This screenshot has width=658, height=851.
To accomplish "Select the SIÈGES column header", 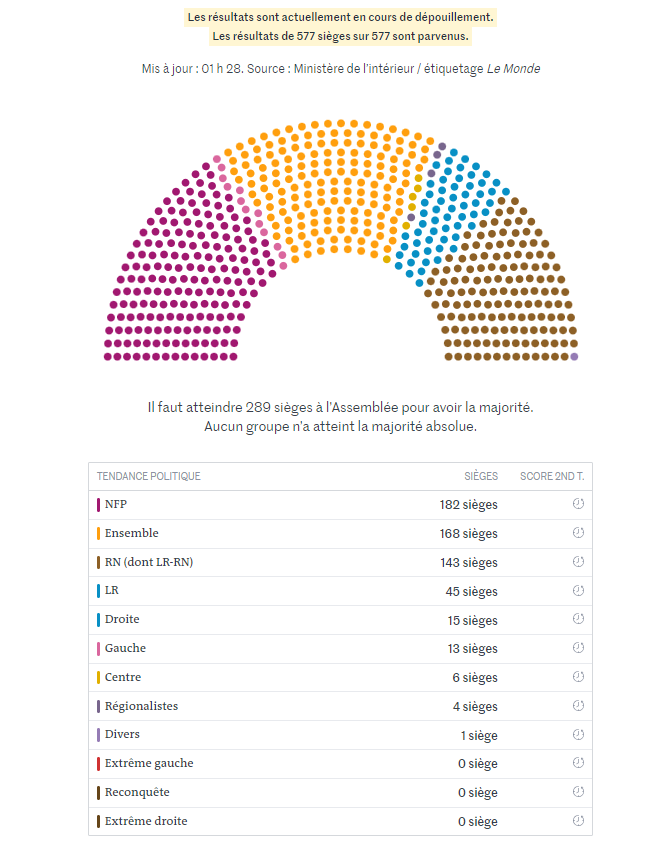I will [x=481, y=476].
